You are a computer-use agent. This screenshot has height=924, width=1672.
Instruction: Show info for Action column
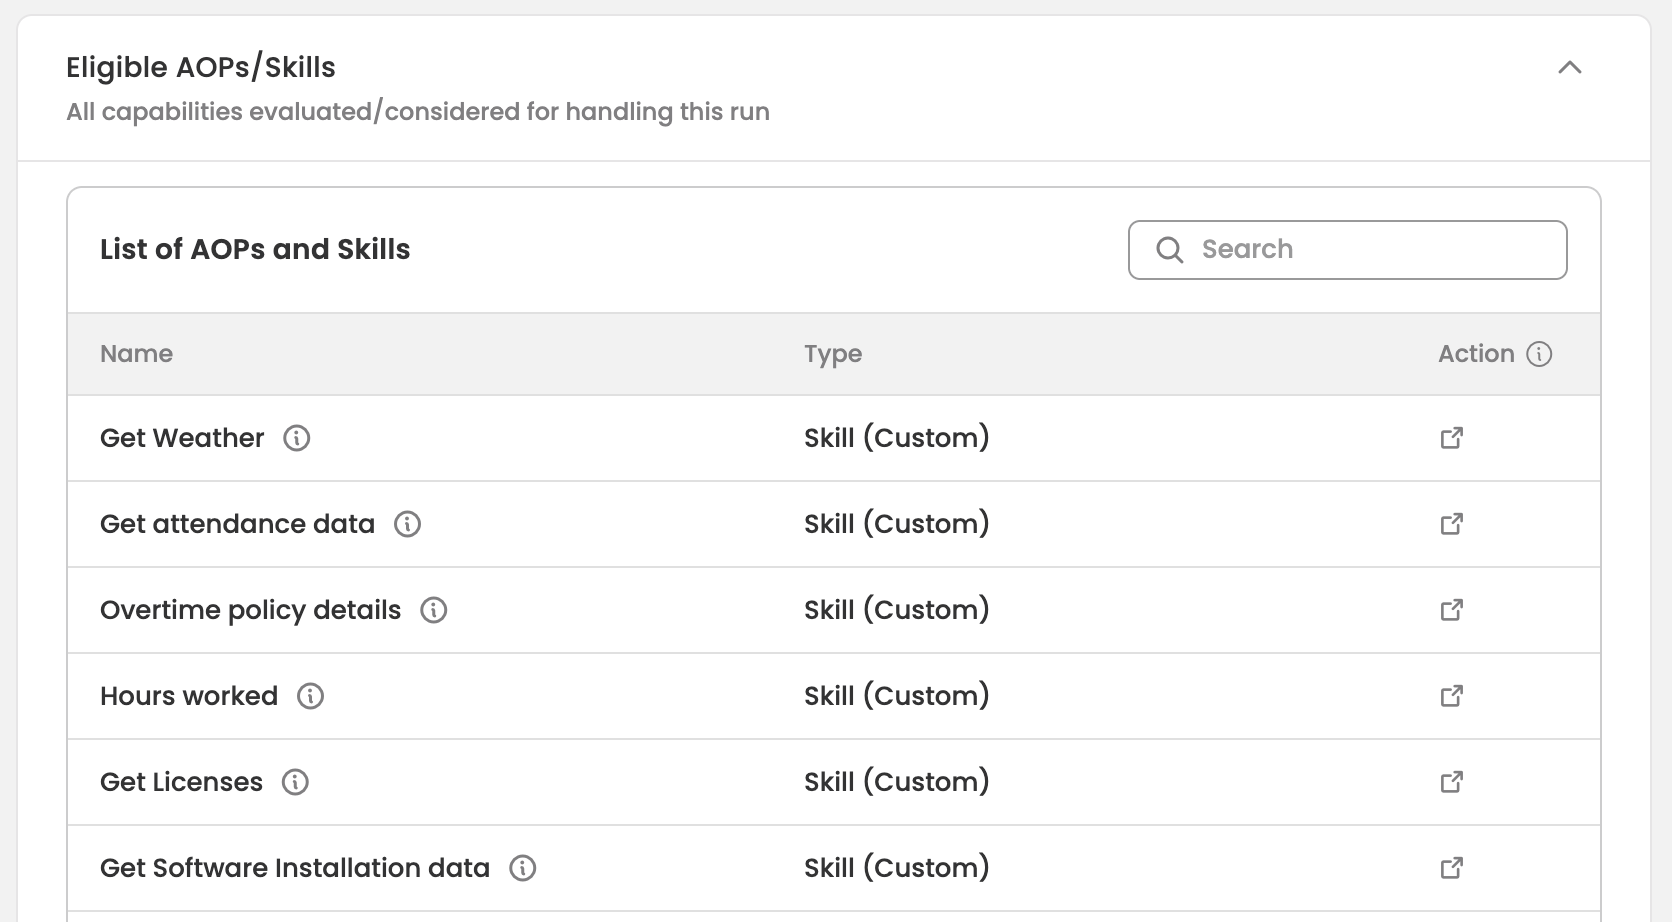pyautogui.click(x=1539, y=354)
